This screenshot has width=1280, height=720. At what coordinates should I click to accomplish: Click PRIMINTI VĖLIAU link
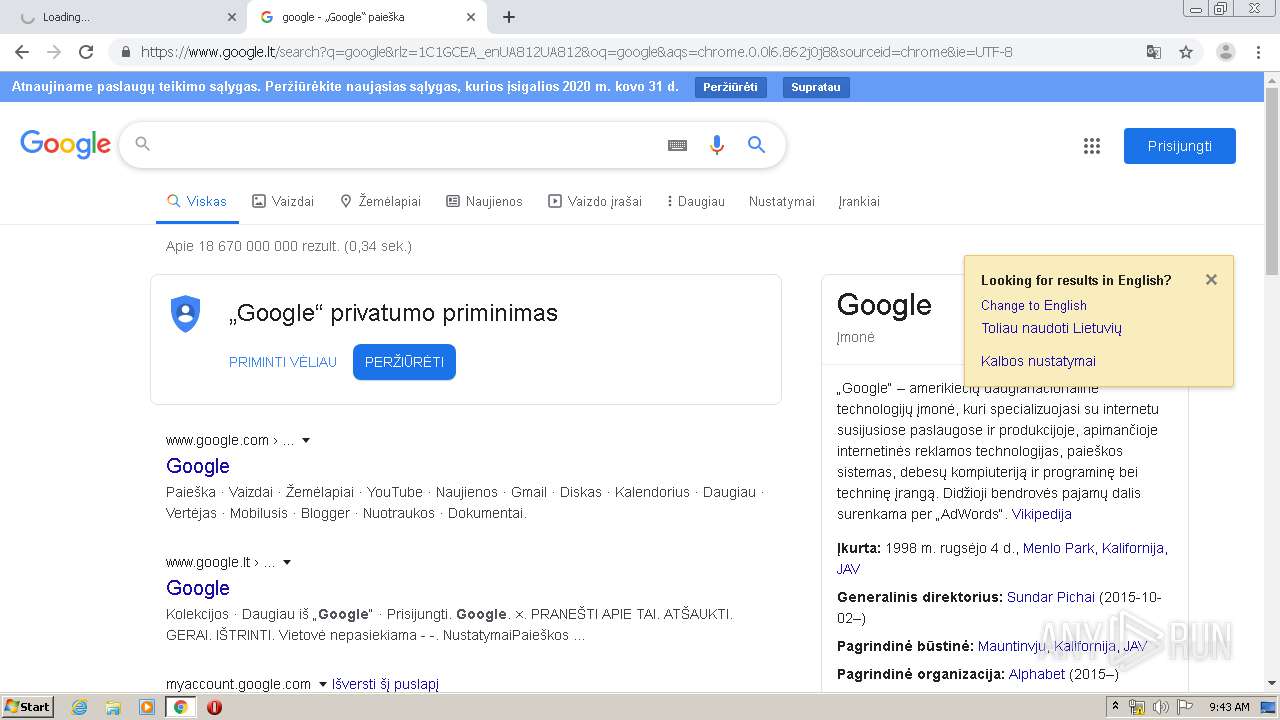[x=283, y=362]
